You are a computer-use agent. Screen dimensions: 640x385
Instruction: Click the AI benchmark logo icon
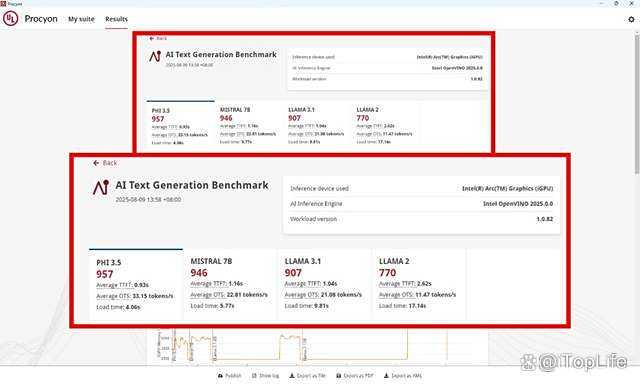pyautogui.click(x=101, y=188)
